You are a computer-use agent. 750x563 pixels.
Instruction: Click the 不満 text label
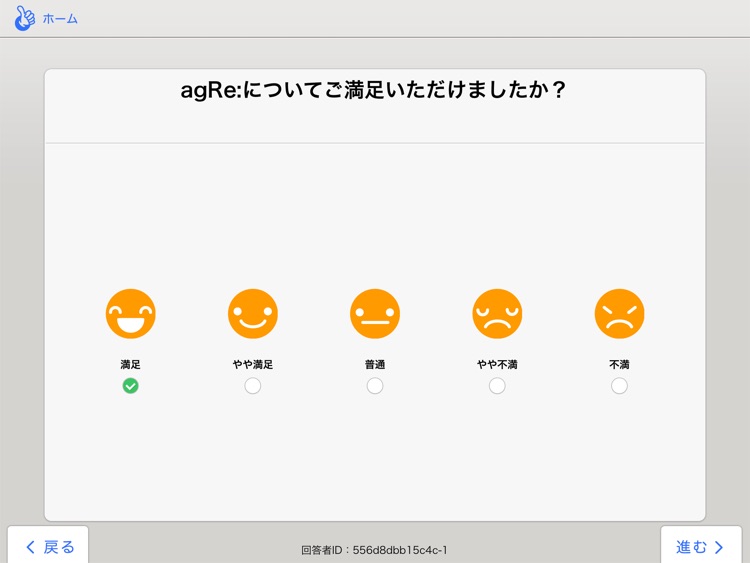tap(619, 365)
